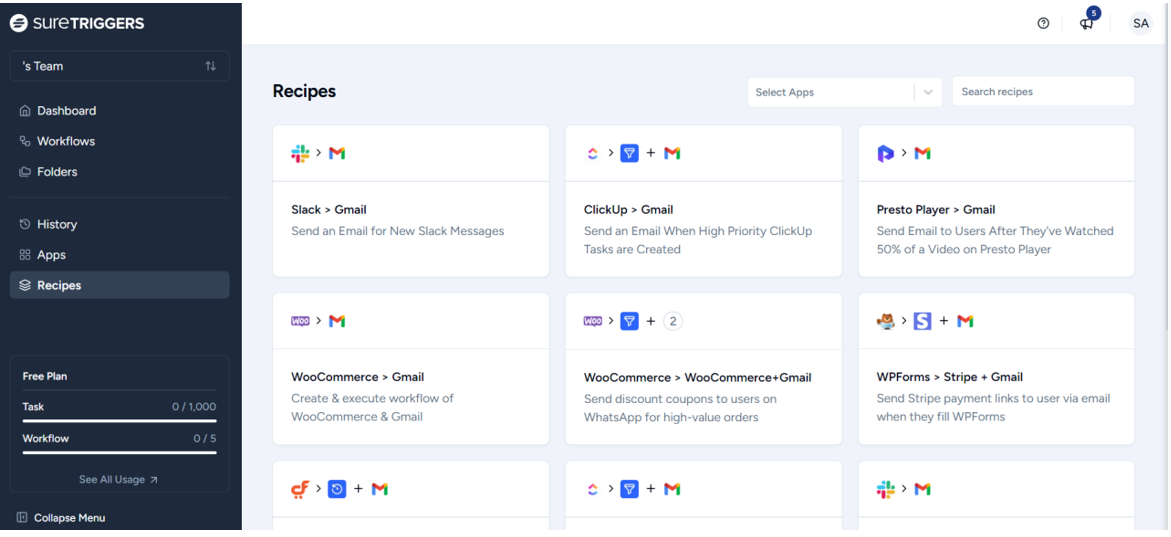Click See All Usage link

(119, 479)
